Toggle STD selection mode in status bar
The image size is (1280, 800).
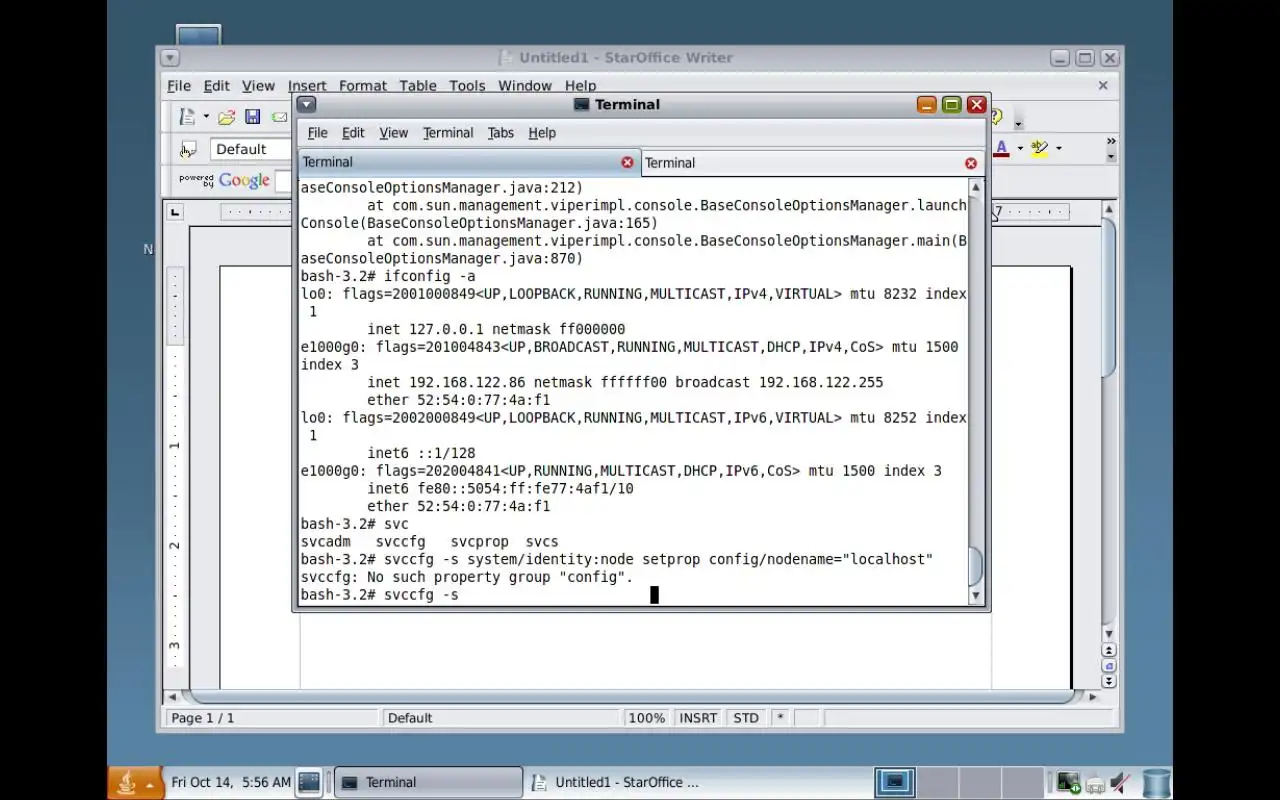point(746,718)
